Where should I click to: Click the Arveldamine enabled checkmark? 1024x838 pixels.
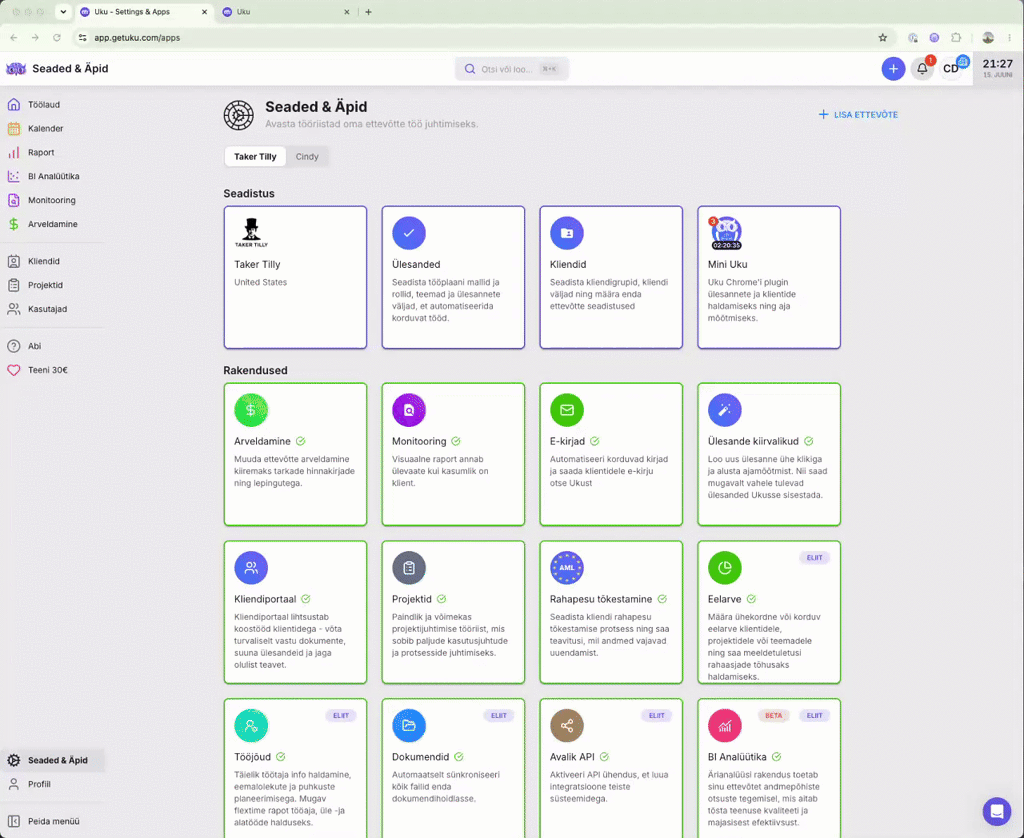300,442
